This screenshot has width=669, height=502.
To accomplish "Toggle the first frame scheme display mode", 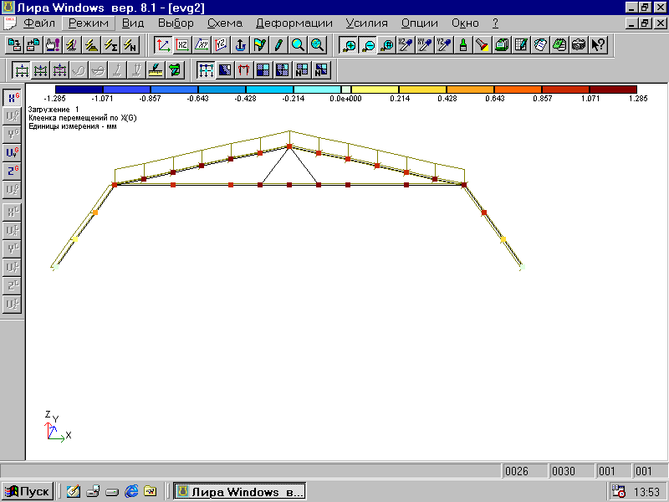I will coord(21,70).
